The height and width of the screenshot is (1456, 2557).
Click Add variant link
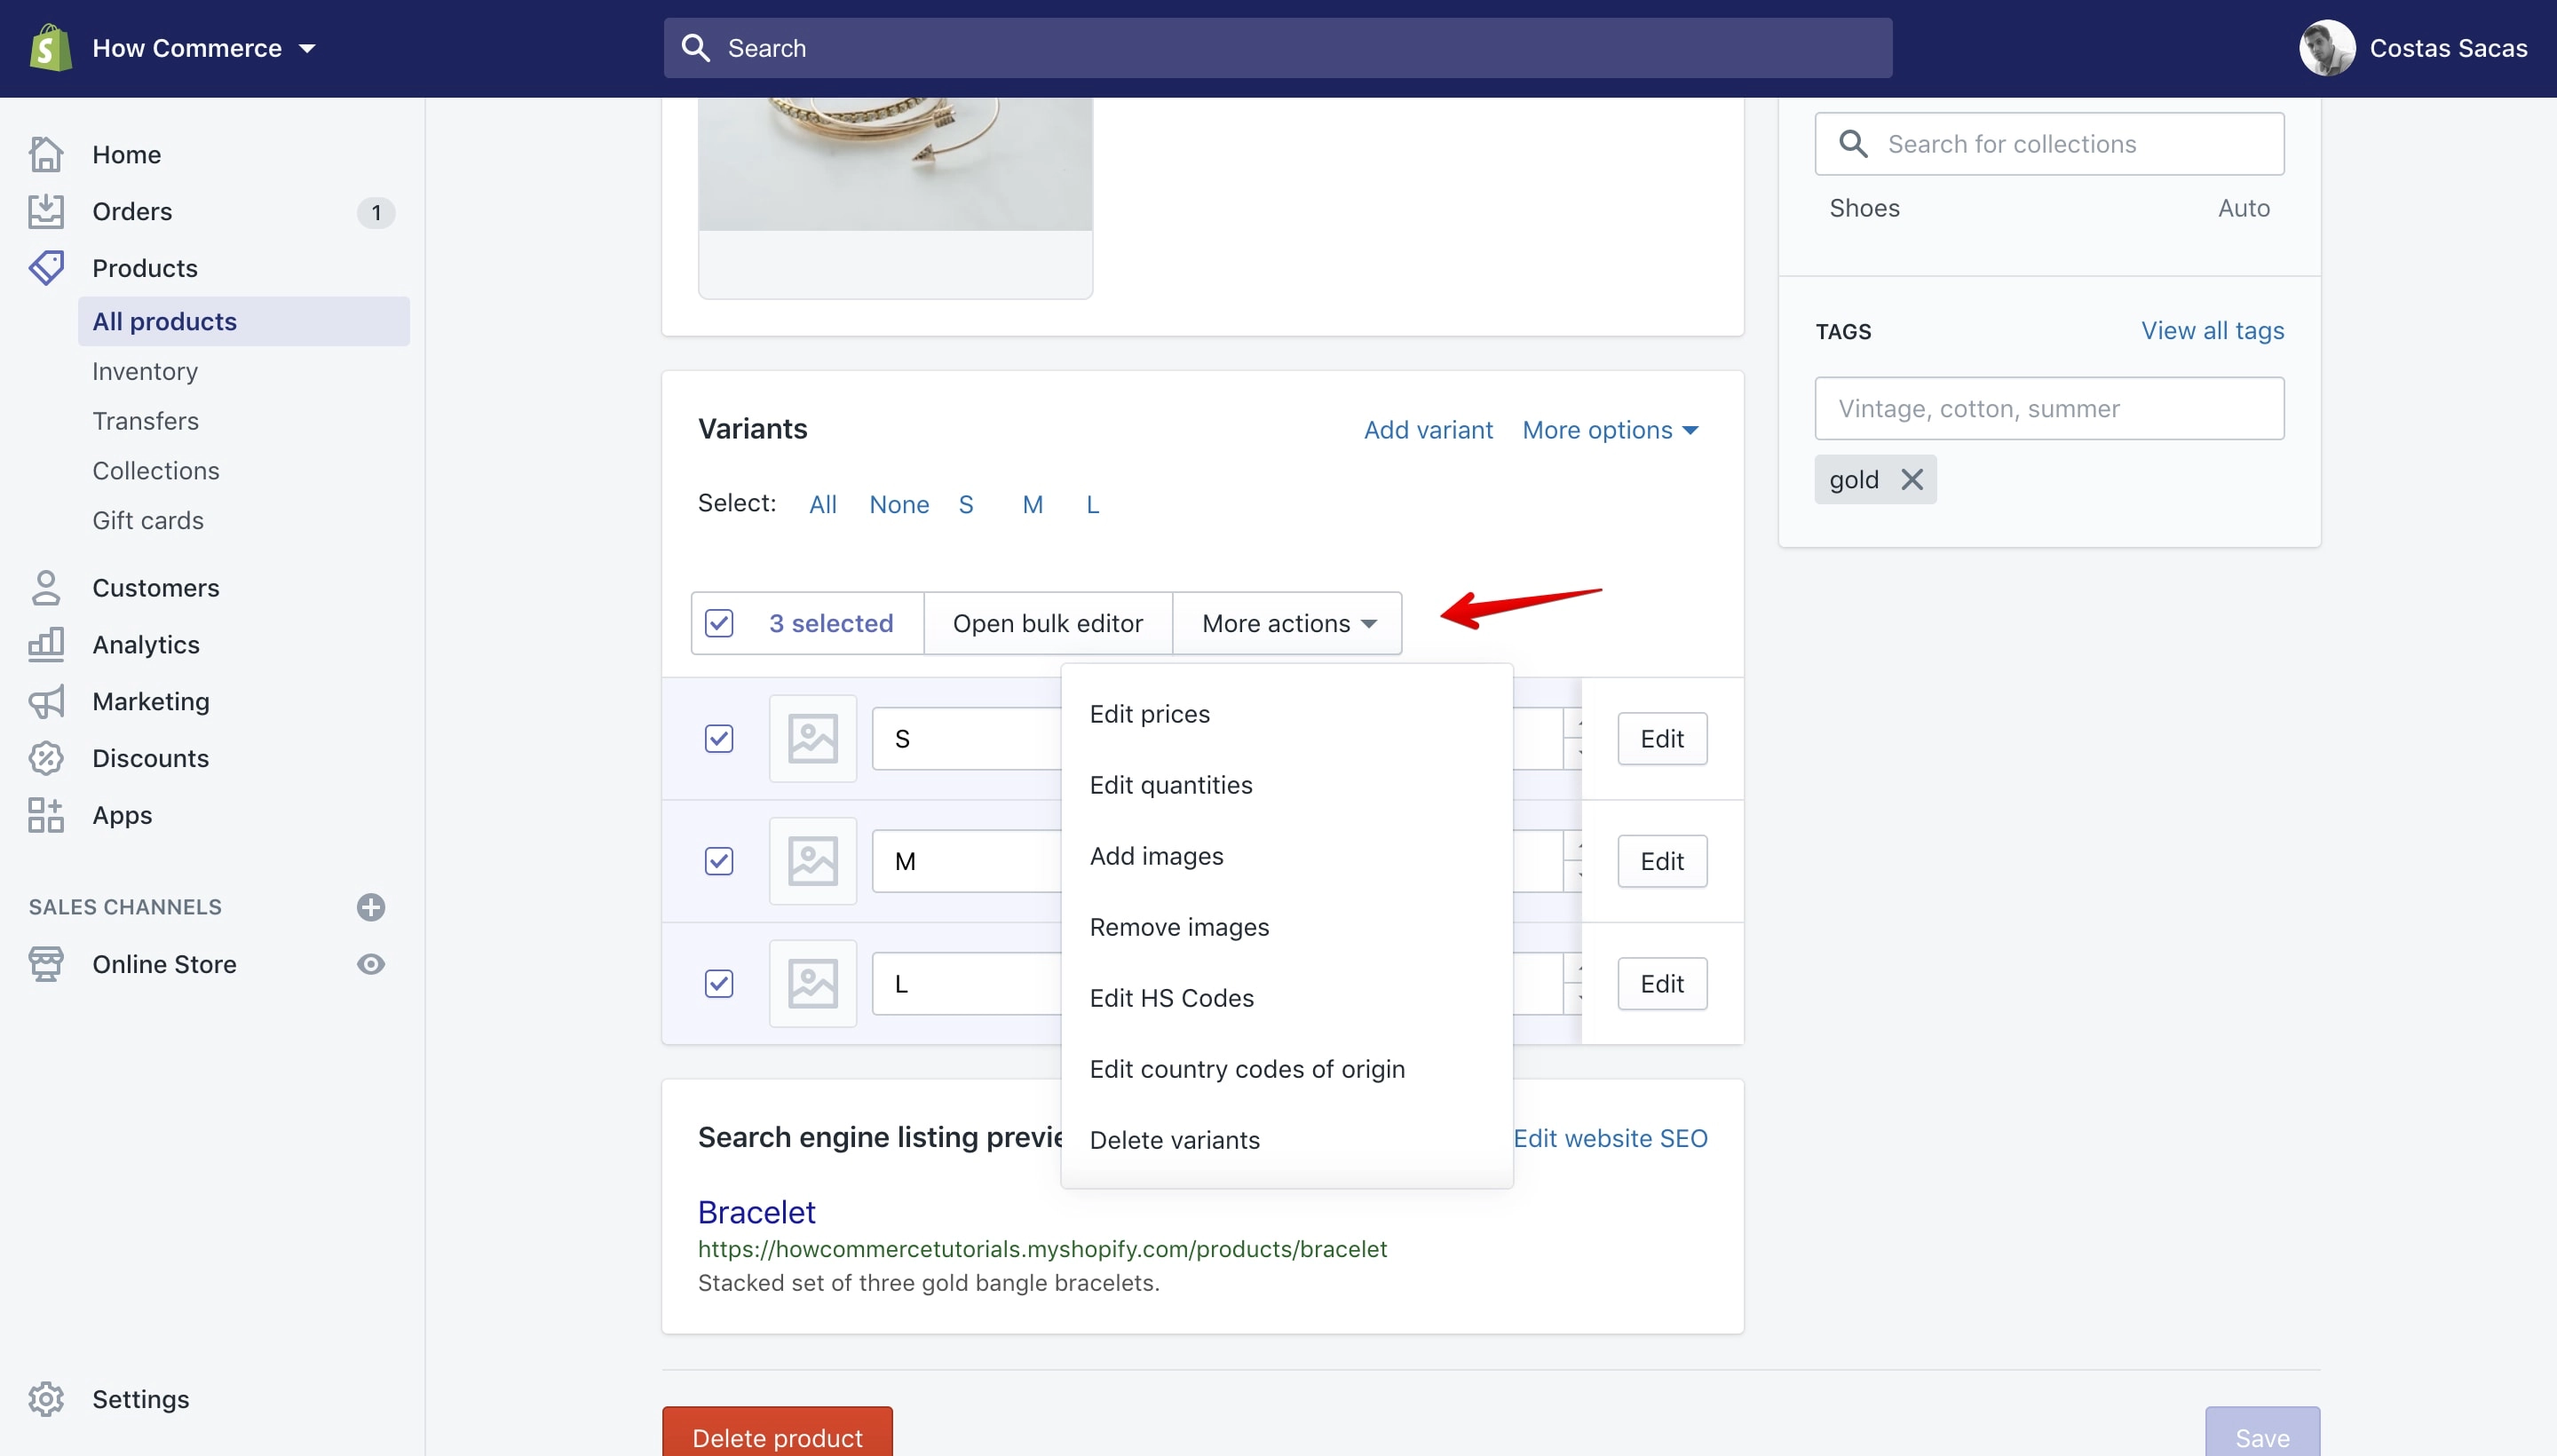point(1428,429)
